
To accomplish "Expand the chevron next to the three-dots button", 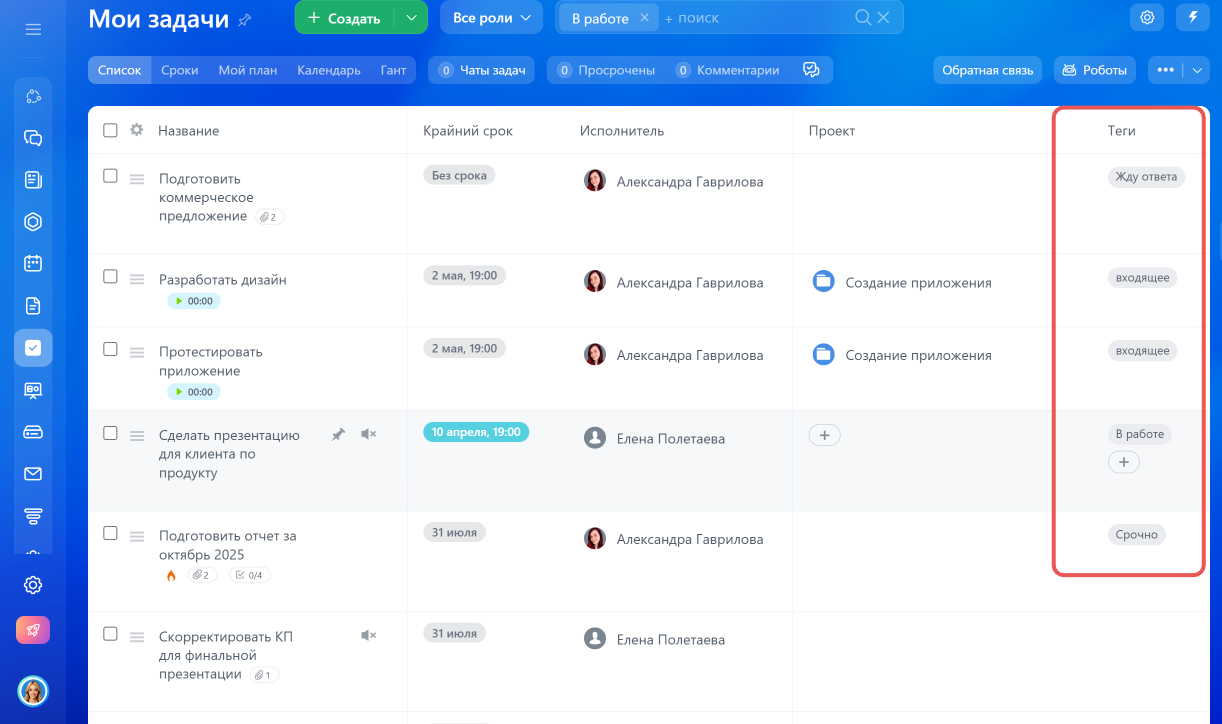I will pyautogui.click(x=1198, y=70).
